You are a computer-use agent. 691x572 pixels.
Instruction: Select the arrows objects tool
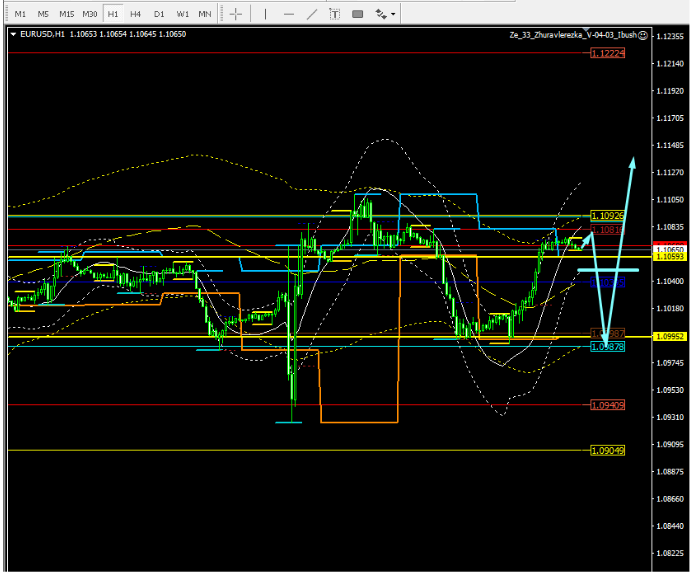click(381, 14)
